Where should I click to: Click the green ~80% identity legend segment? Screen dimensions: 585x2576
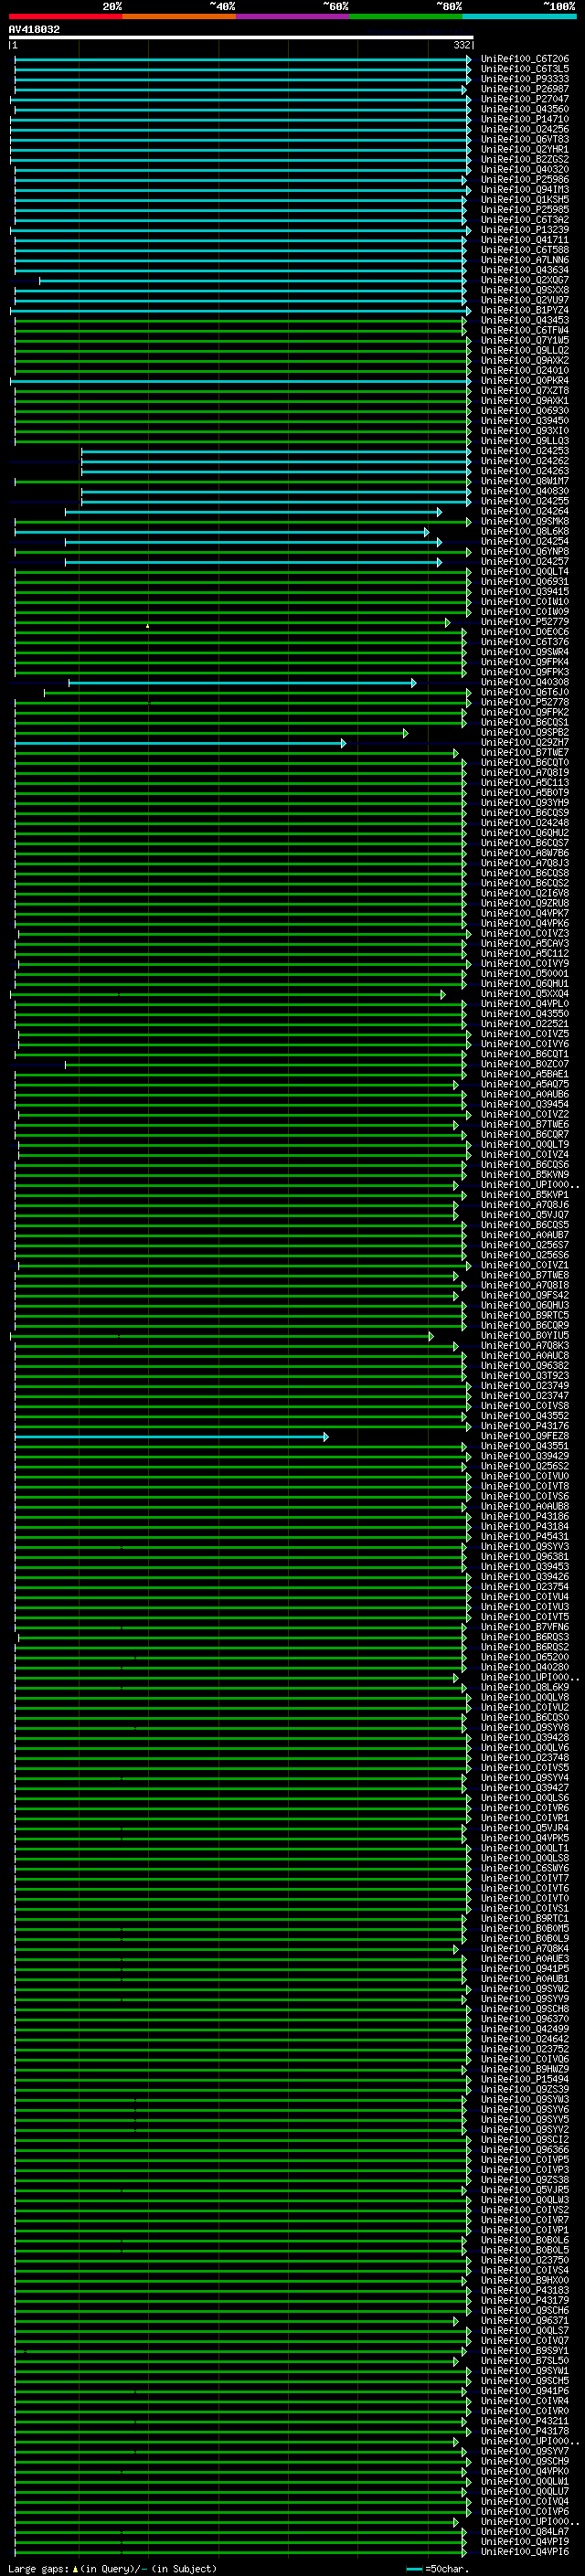pyautogui.click(x=406, y=16)
